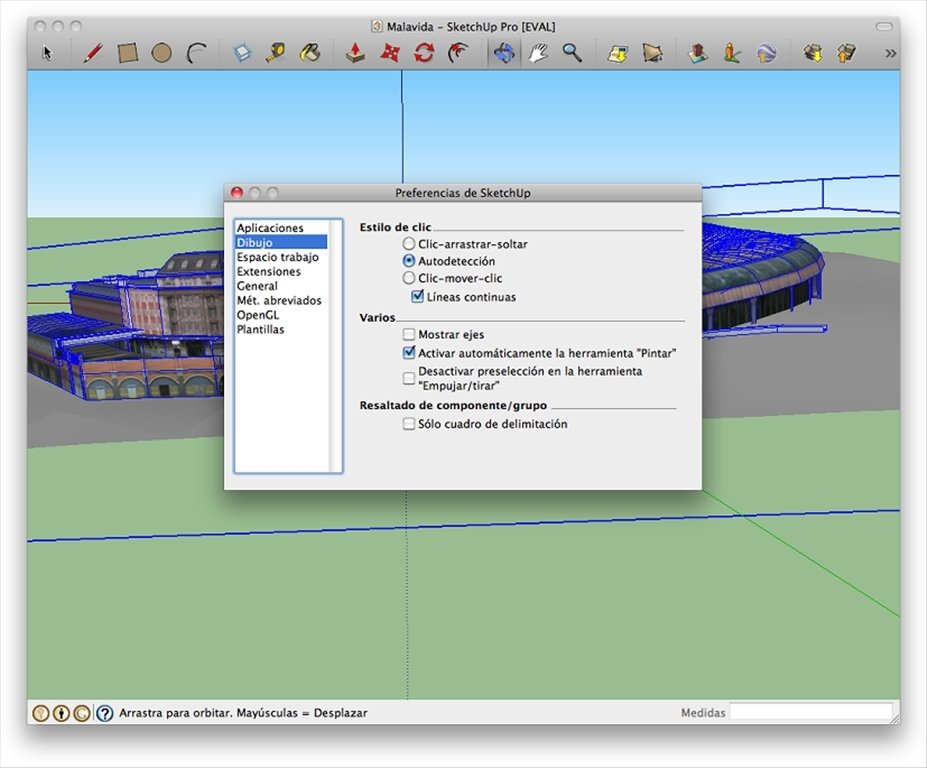Image resolution: width=927 pixels, height=768 pixels.
Task: Click the download box icon with yellow arrow
Action: tap(813, 53)
